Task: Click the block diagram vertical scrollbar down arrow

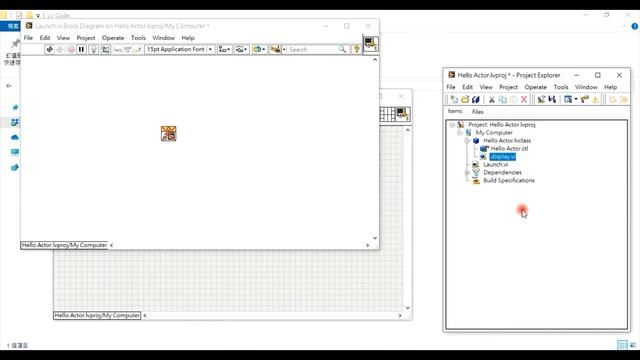Action: coord(375,238)
